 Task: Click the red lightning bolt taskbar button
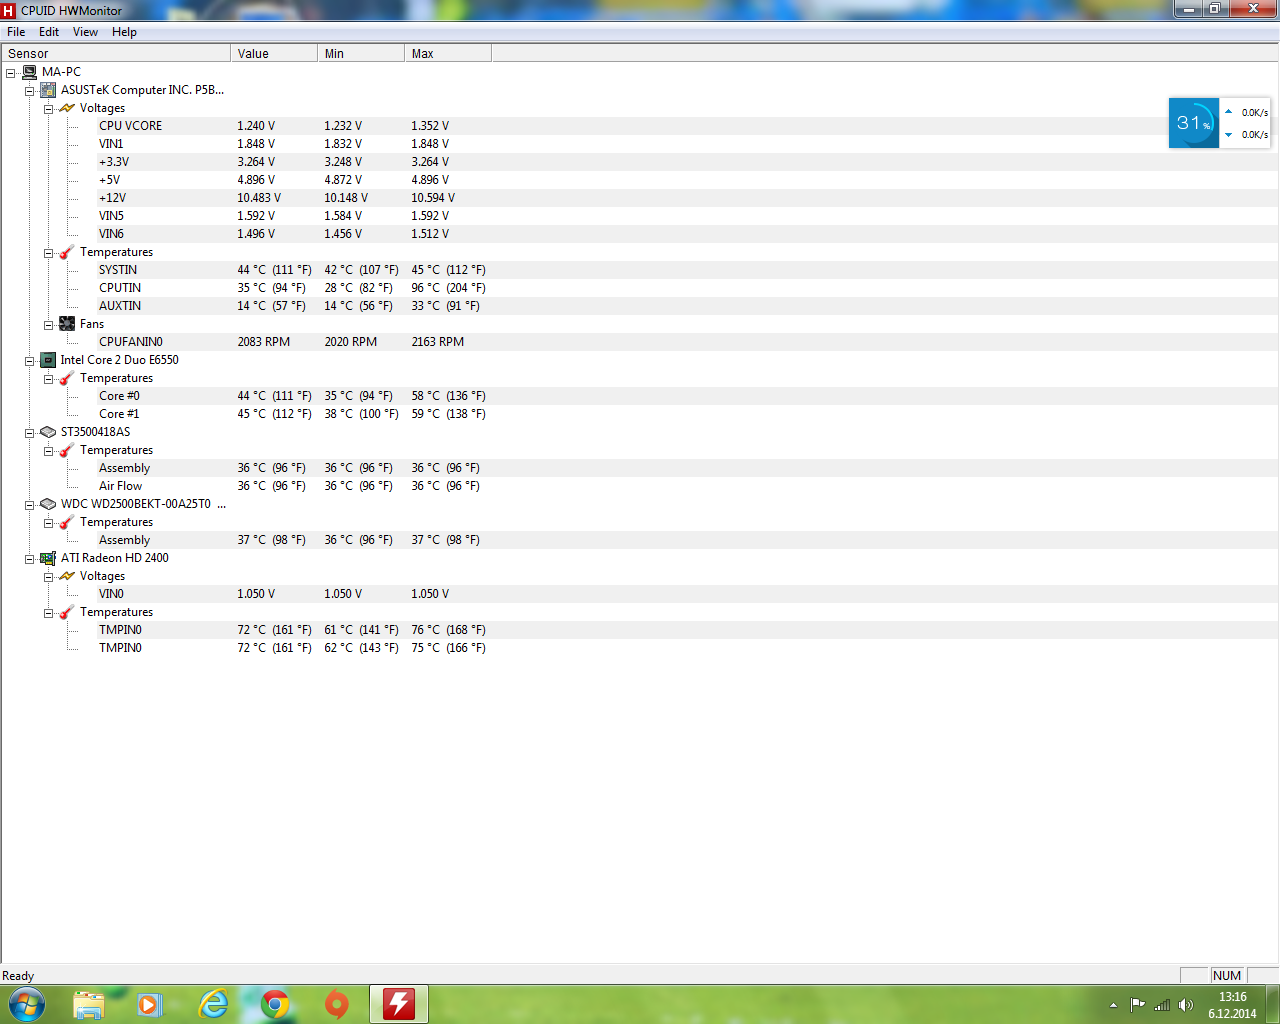click(x=399, y=1004)
